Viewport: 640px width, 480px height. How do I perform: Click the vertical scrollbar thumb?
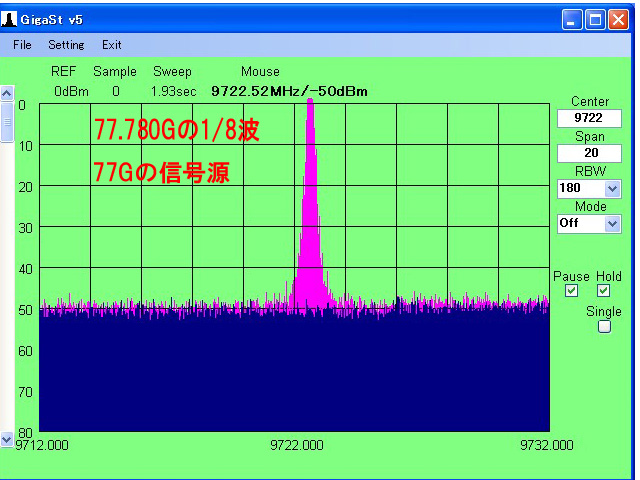coord(7,122)
